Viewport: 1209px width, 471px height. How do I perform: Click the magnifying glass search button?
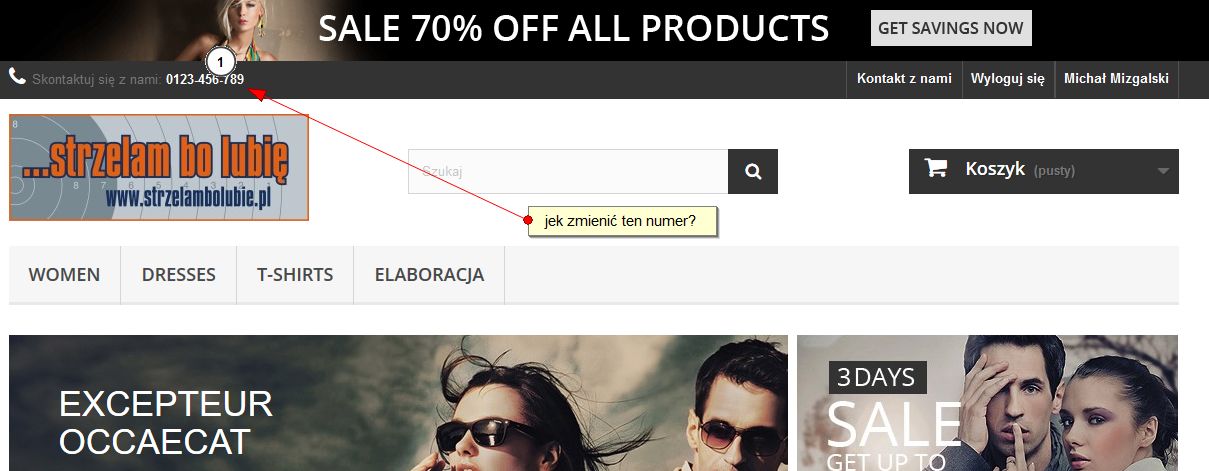coord(753,172)
